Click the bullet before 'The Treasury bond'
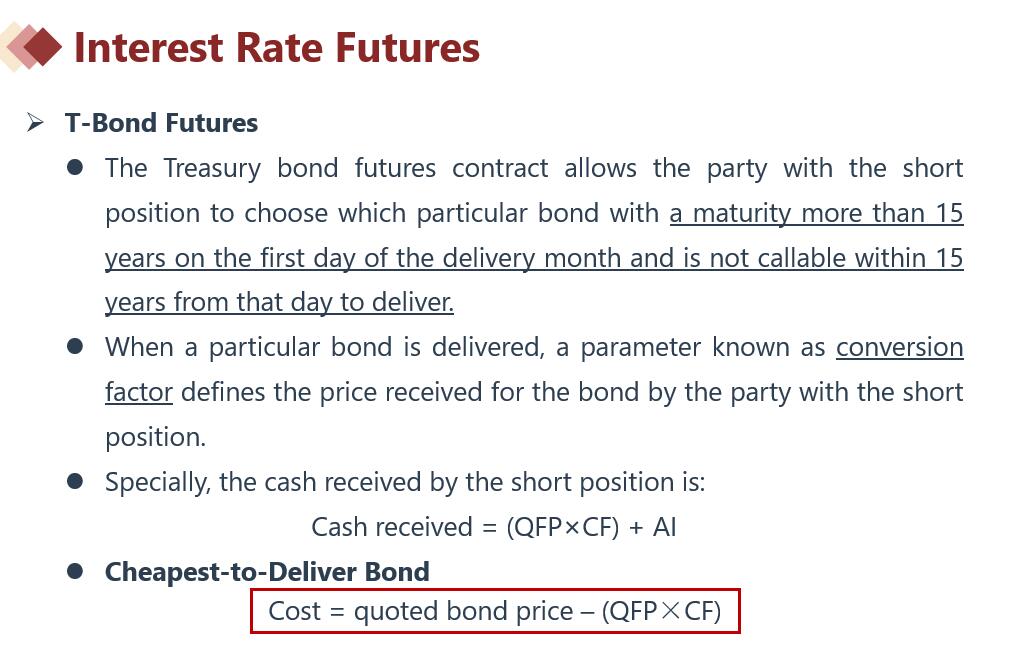 click(x=75, y=168)
